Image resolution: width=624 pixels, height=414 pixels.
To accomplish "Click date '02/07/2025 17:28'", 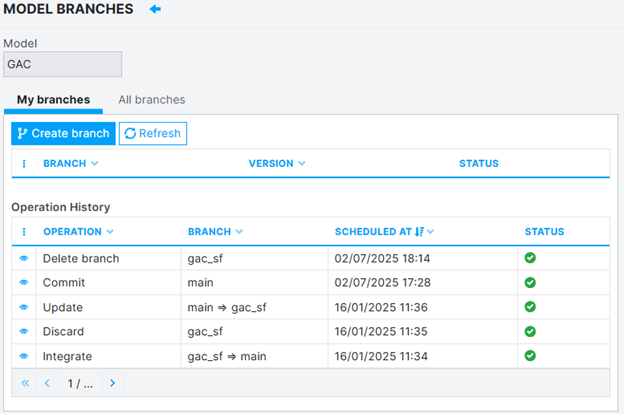I will [382, 283].
